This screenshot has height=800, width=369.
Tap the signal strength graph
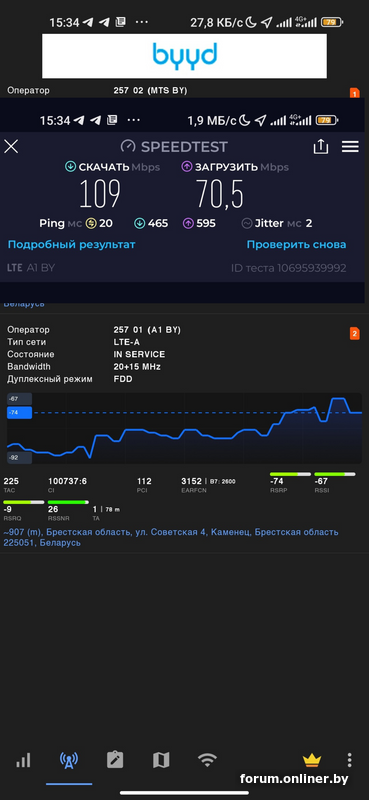click(x=184, y=429)
